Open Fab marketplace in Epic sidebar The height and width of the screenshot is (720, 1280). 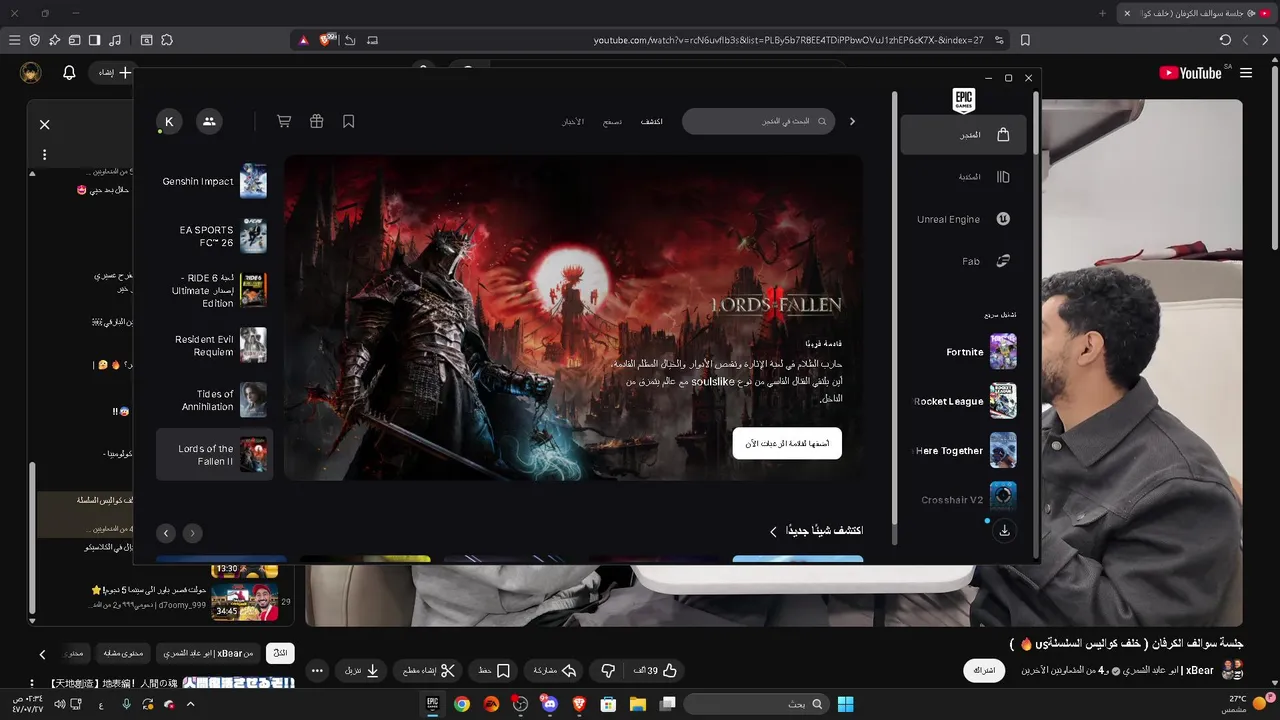coord(963,261)
